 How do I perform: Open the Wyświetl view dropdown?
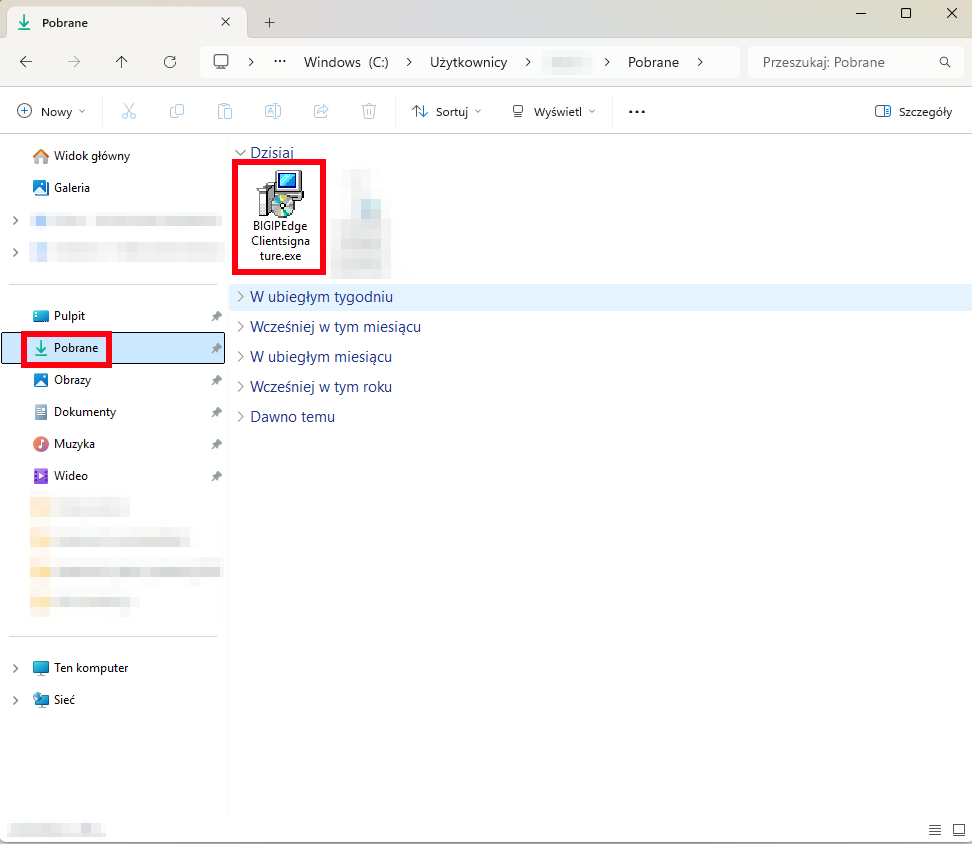point(553,112)
